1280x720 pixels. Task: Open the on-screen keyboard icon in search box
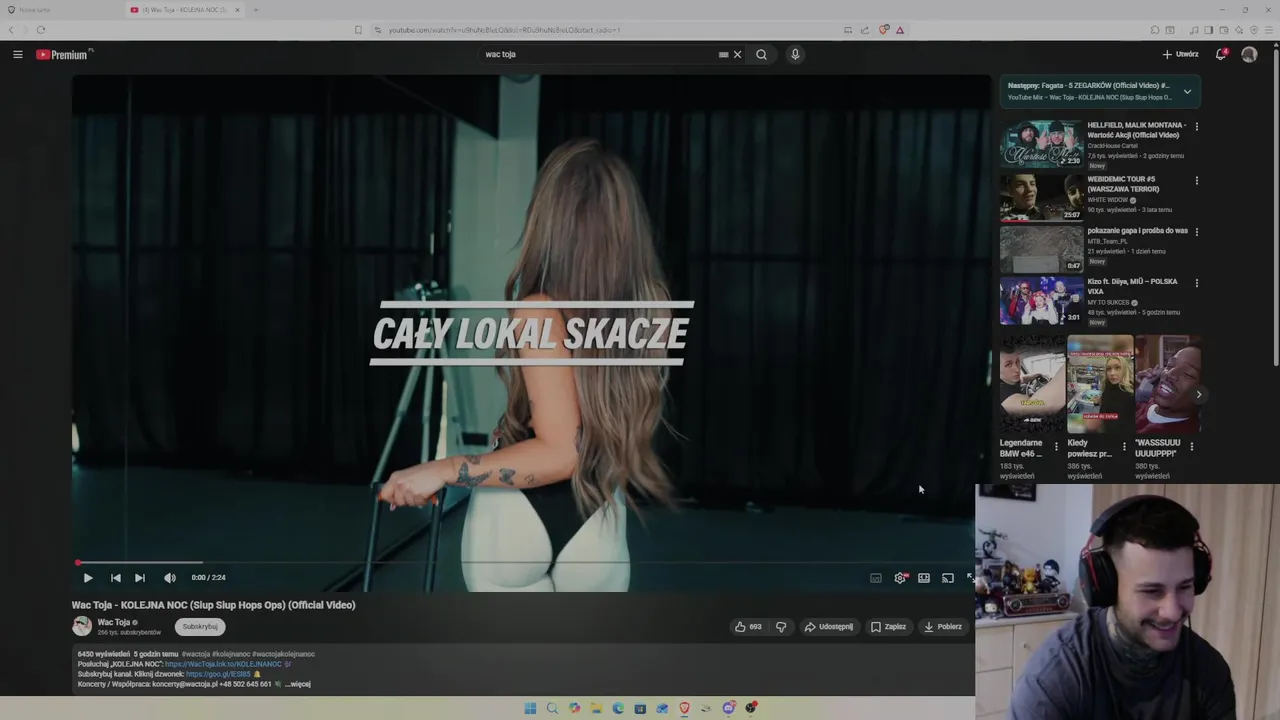pos(723,55)
